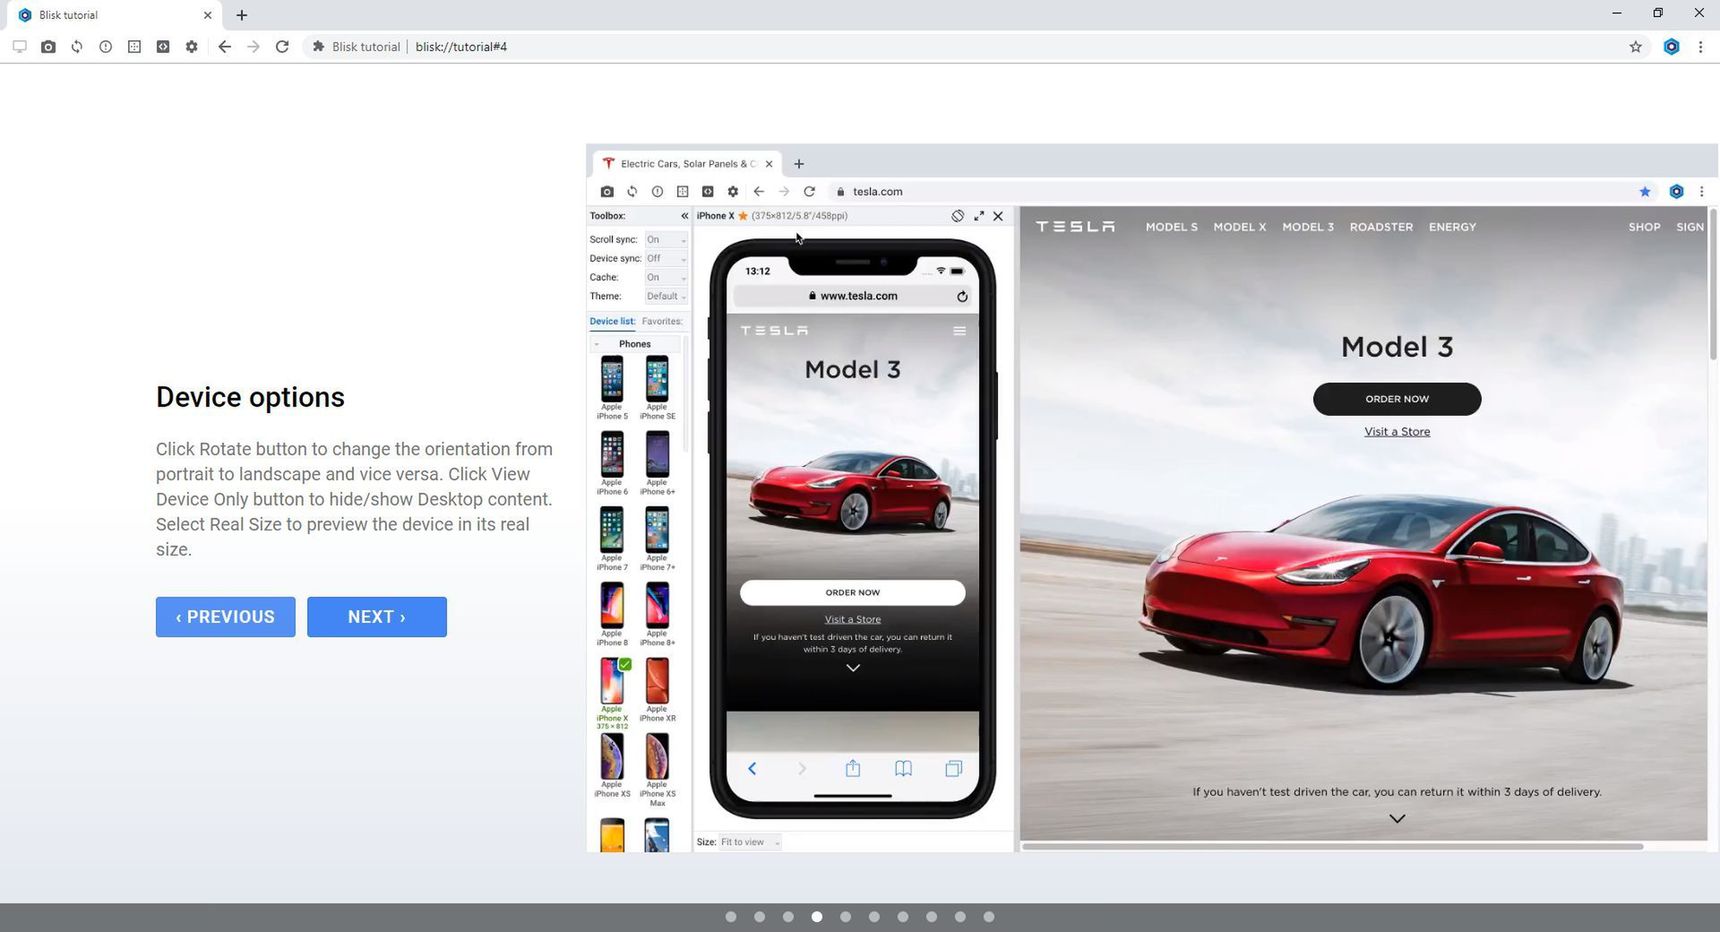The height and width of the screenshot is (932, 1720).
Task: Tap the blue back arrow in the phone's bottom bar
Action: point(752,768)
